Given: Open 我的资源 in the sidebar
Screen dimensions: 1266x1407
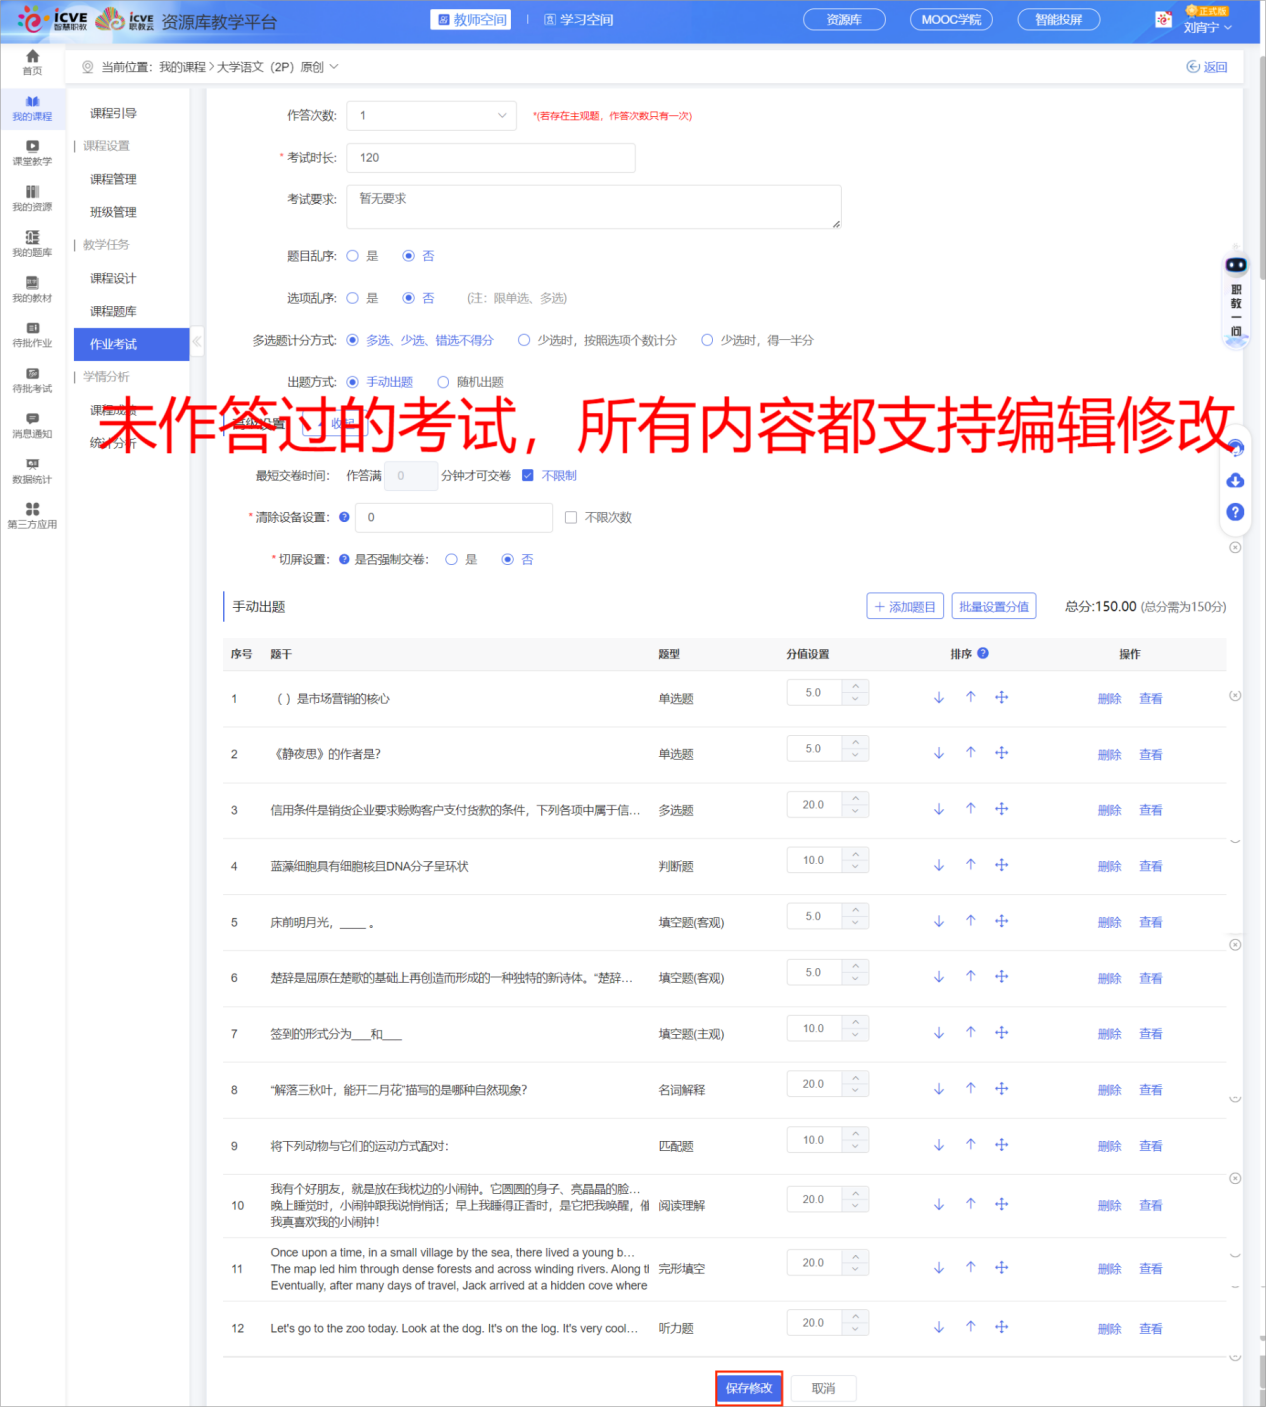Looking at the screenshot, I should pos(32,198).
